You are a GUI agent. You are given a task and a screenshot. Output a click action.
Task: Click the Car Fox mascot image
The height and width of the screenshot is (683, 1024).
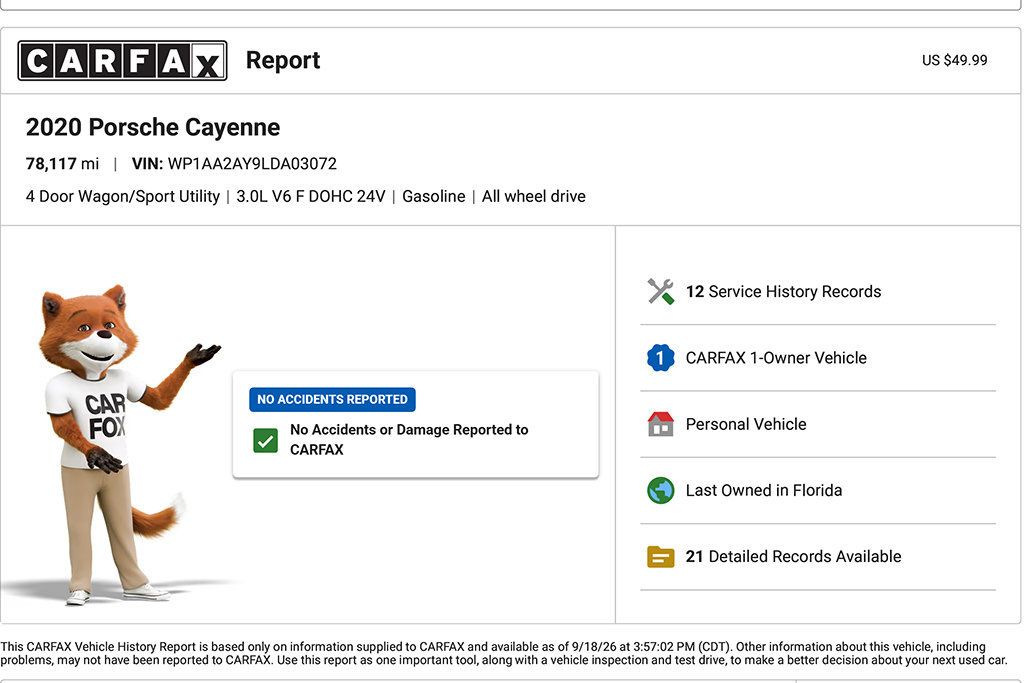(x=124, y=444)
